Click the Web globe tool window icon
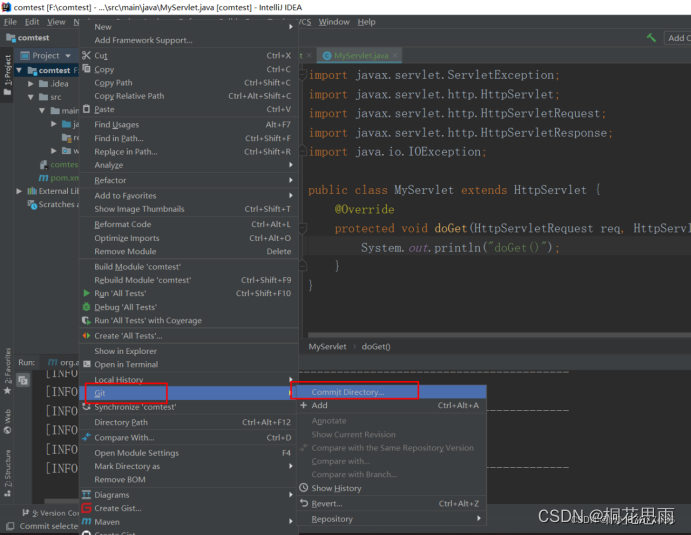The width and height of the screenshot is (691, 535). click(x=7, y=430)
